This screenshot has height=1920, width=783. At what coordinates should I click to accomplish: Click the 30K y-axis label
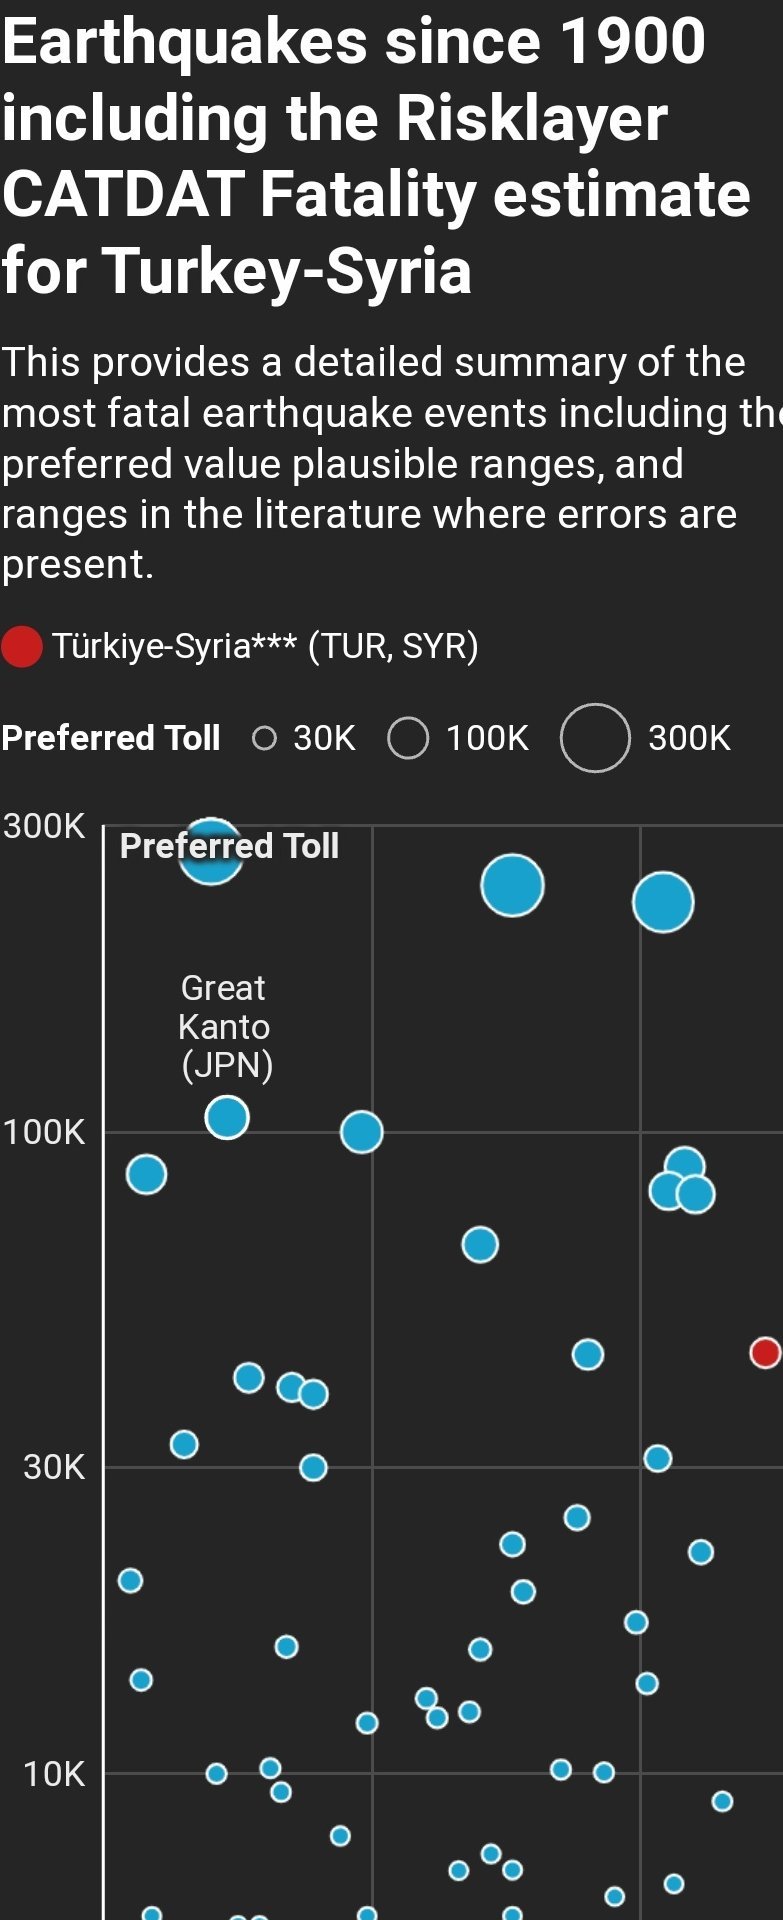point(54,1467)
